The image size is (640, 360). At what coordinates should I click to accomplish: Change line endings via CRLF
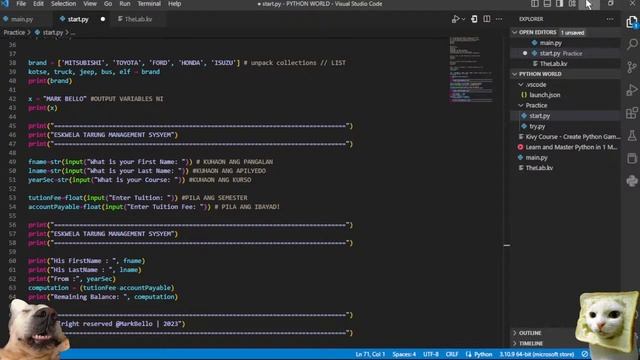point(452,354)
